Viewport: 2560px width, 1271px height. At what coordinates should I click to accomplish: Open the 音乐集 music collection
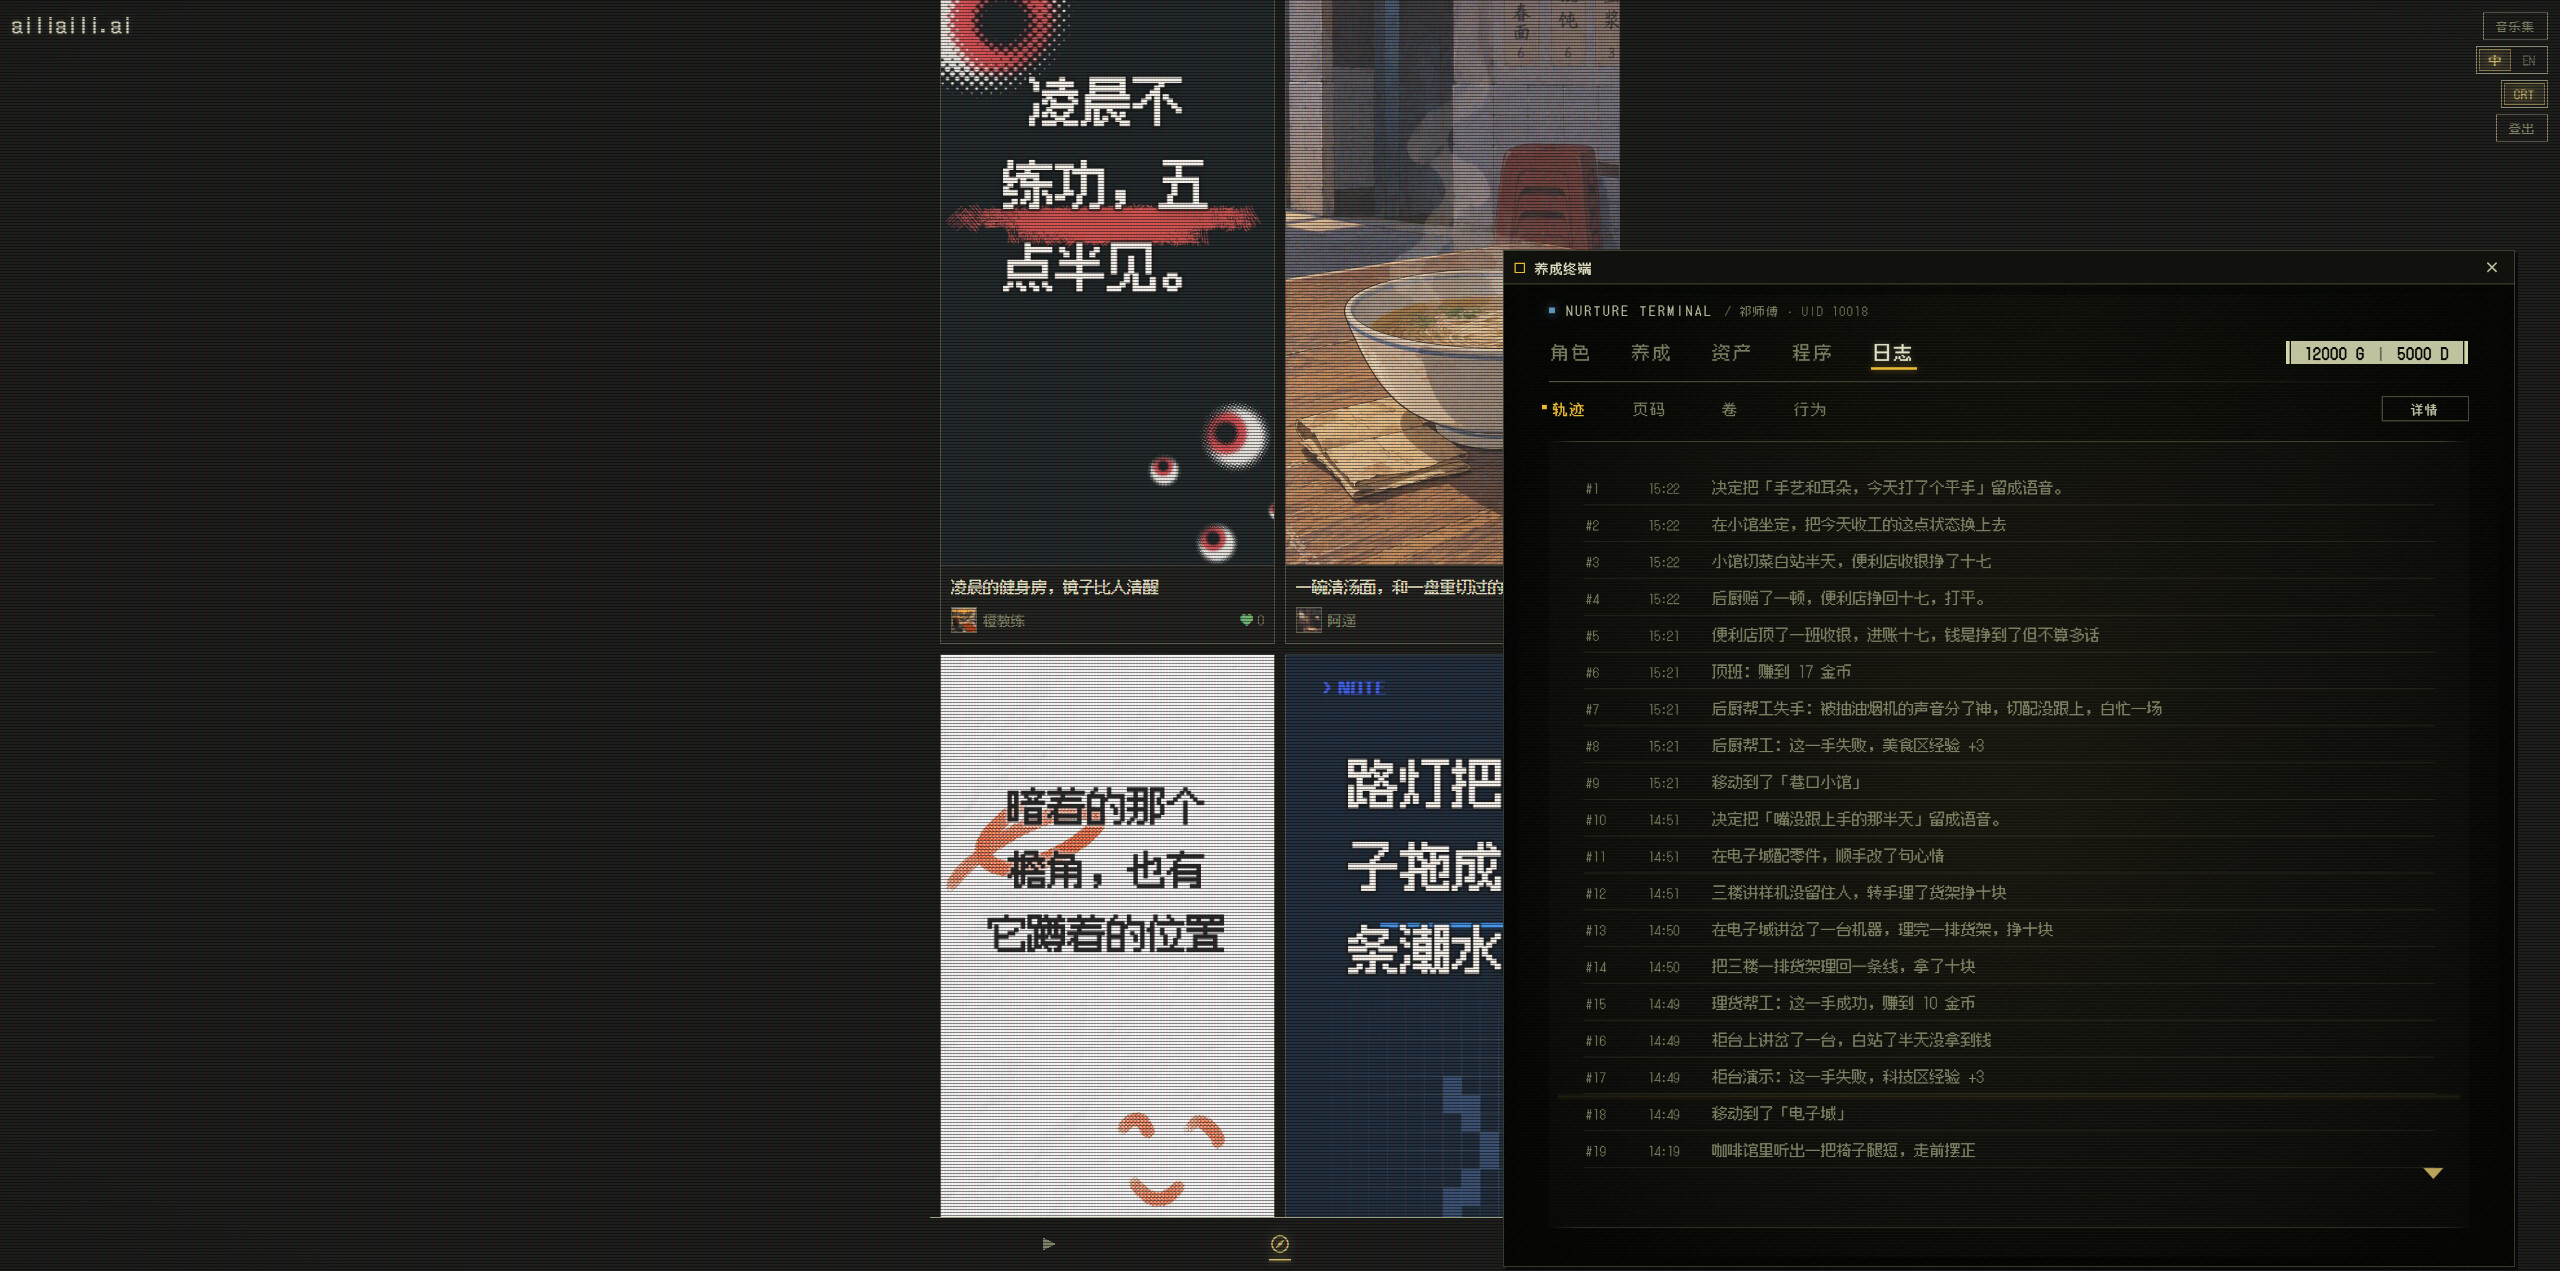point(2514,27)
